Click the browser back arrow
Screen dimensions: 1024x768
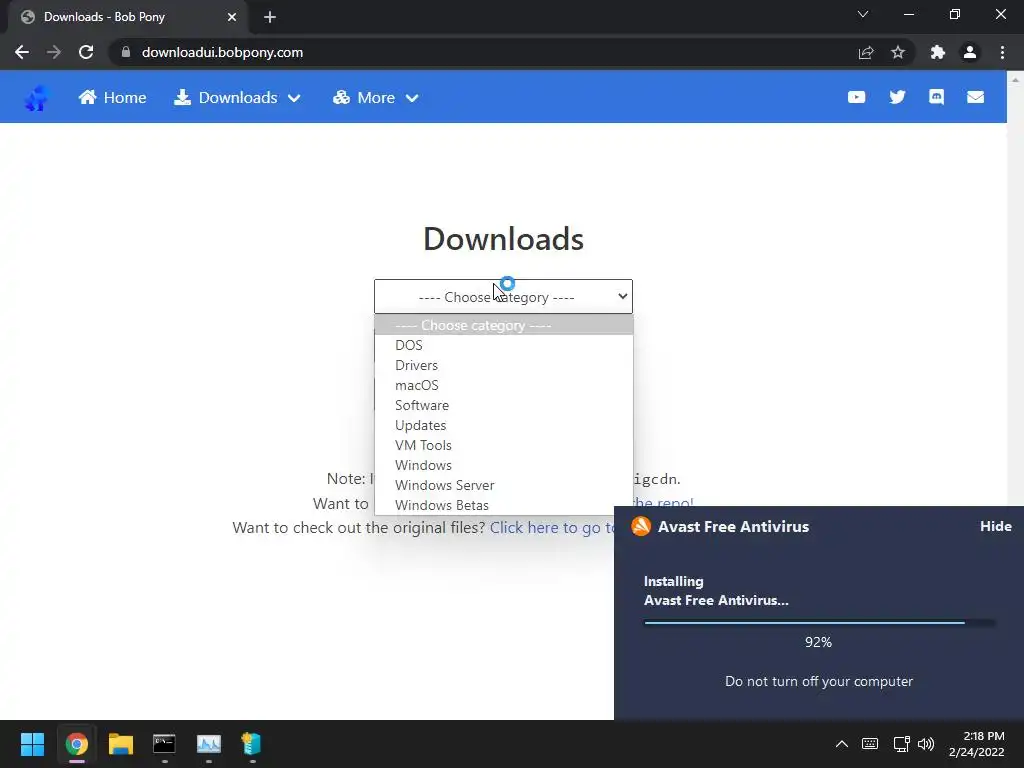[x=22, y=52]
